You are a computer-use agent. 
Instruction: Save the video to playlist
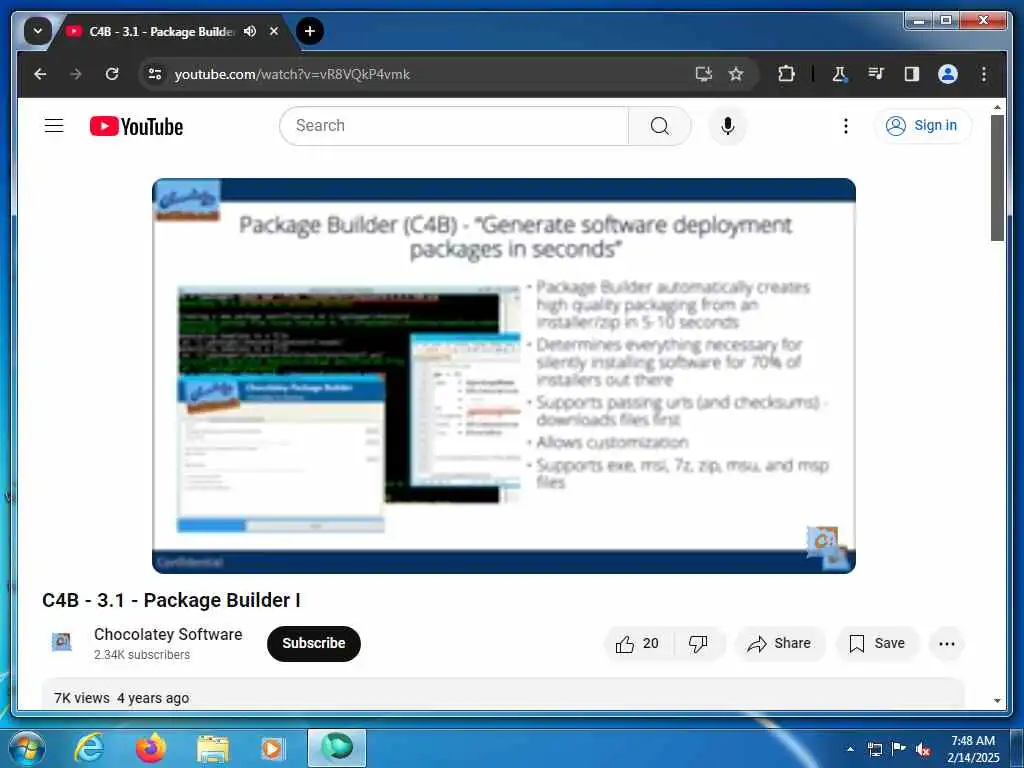(x=877, y=644)
